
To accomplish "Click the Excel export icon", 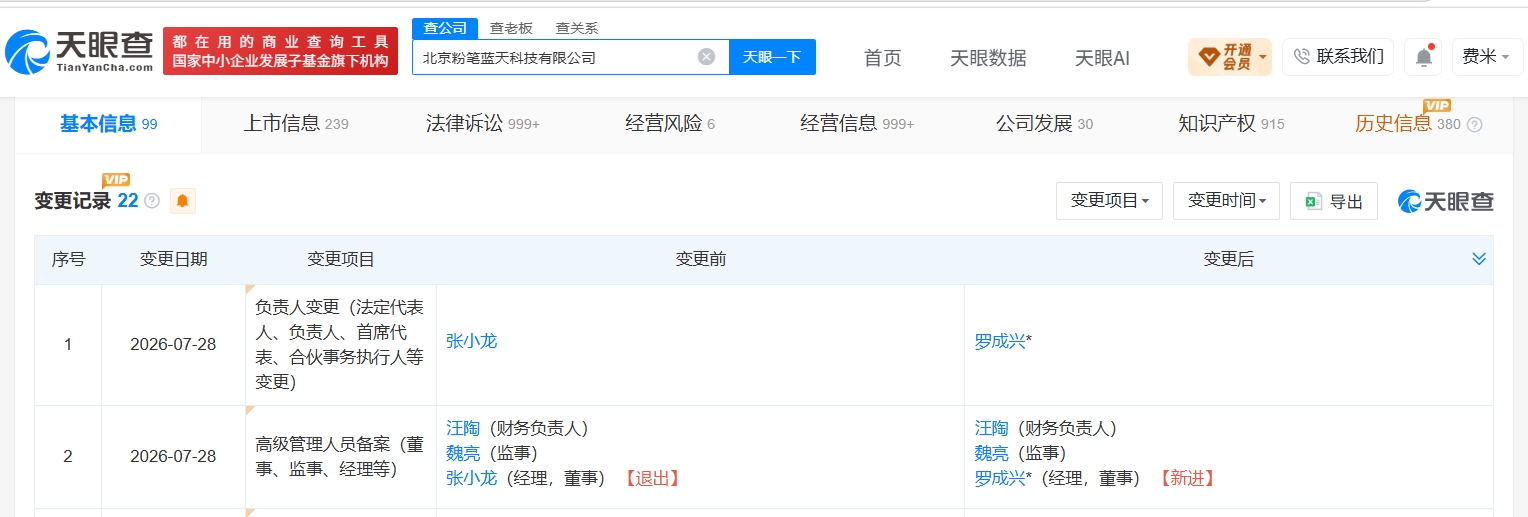I will click(x=1313, y=201).
